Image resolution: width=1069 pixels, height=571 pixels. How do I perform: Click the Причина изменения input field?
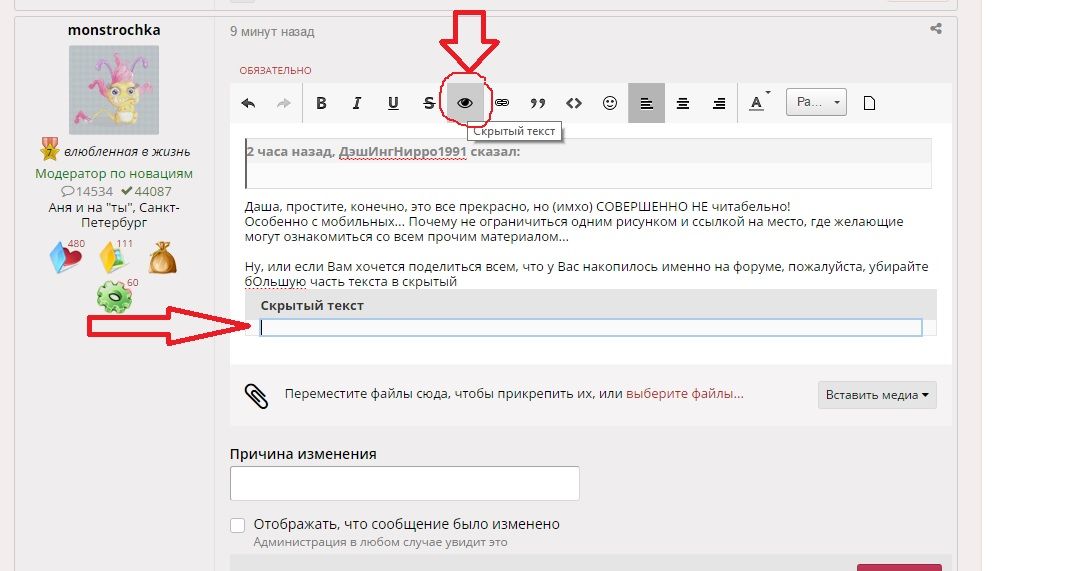coord(404,483)
